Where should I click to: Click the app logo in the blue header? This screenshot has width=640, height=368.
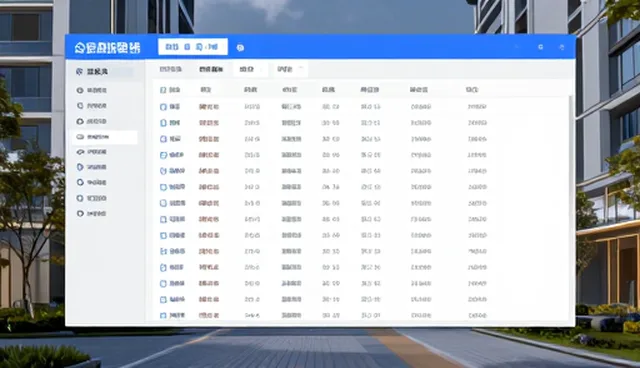(x=107, y=48)
